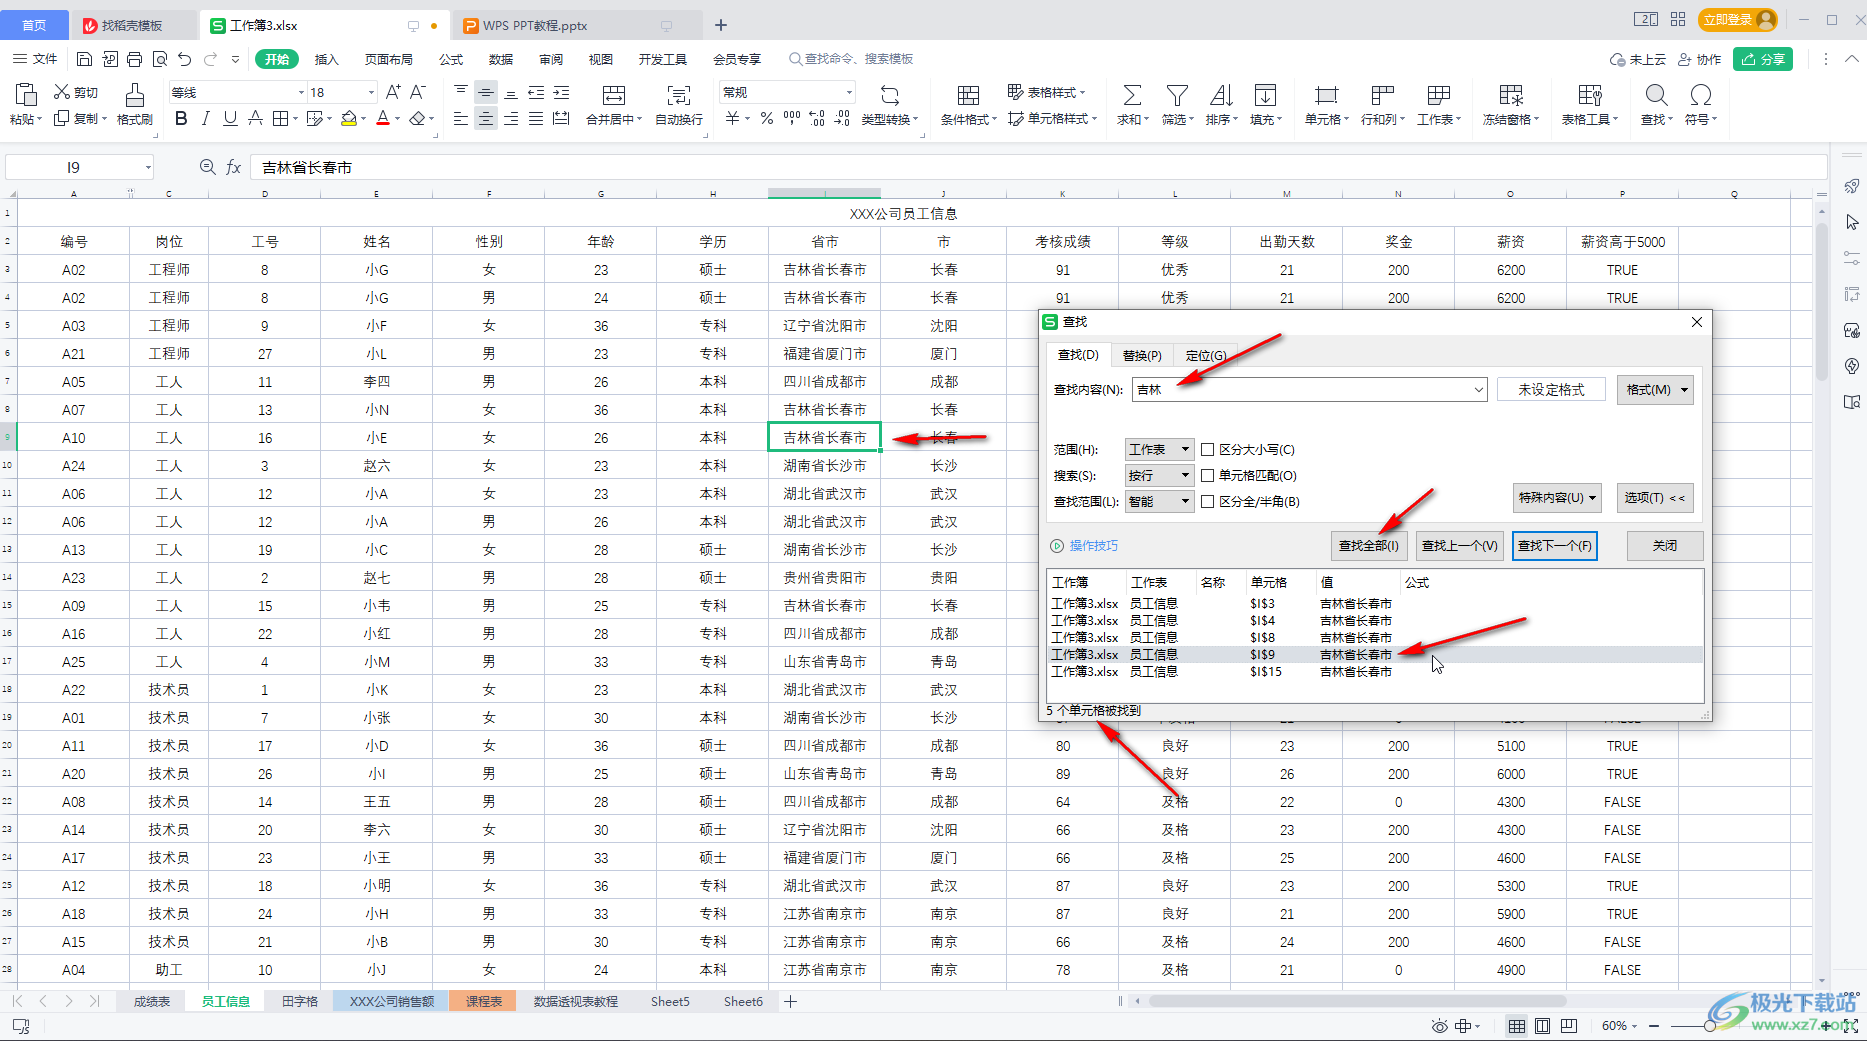Click the percent style icon
Image resolution: width=1867 pixels, height=1041 pixels.
click(x=766, y=119)
